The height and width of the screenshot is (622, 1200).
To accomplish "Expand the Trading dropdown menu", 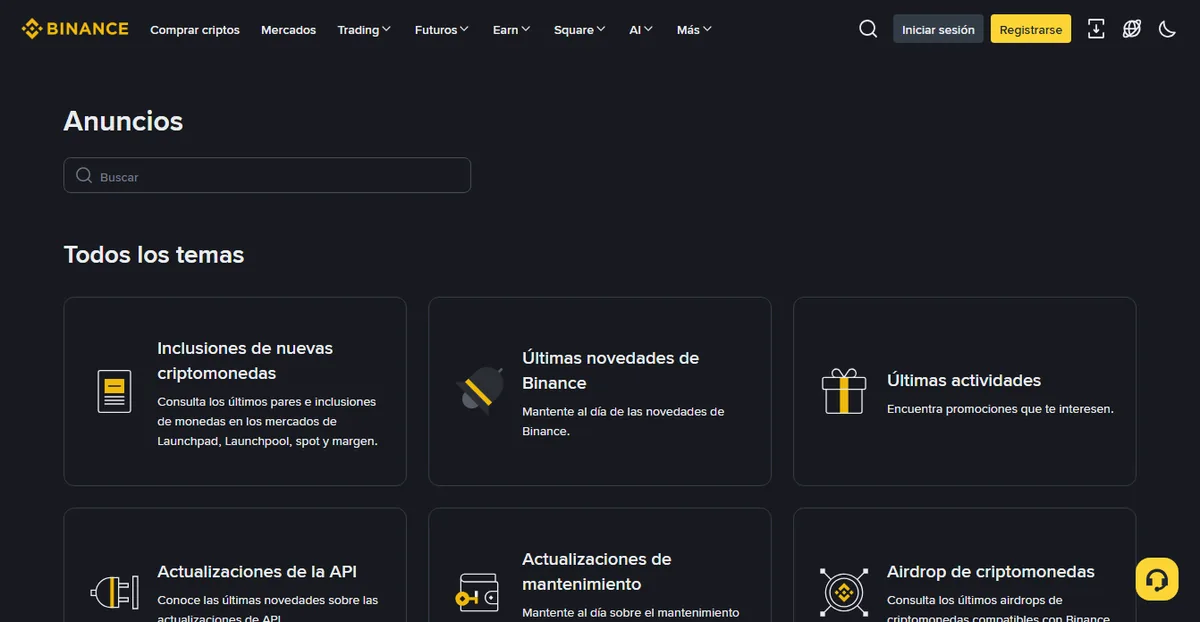I will click(364, 30).
